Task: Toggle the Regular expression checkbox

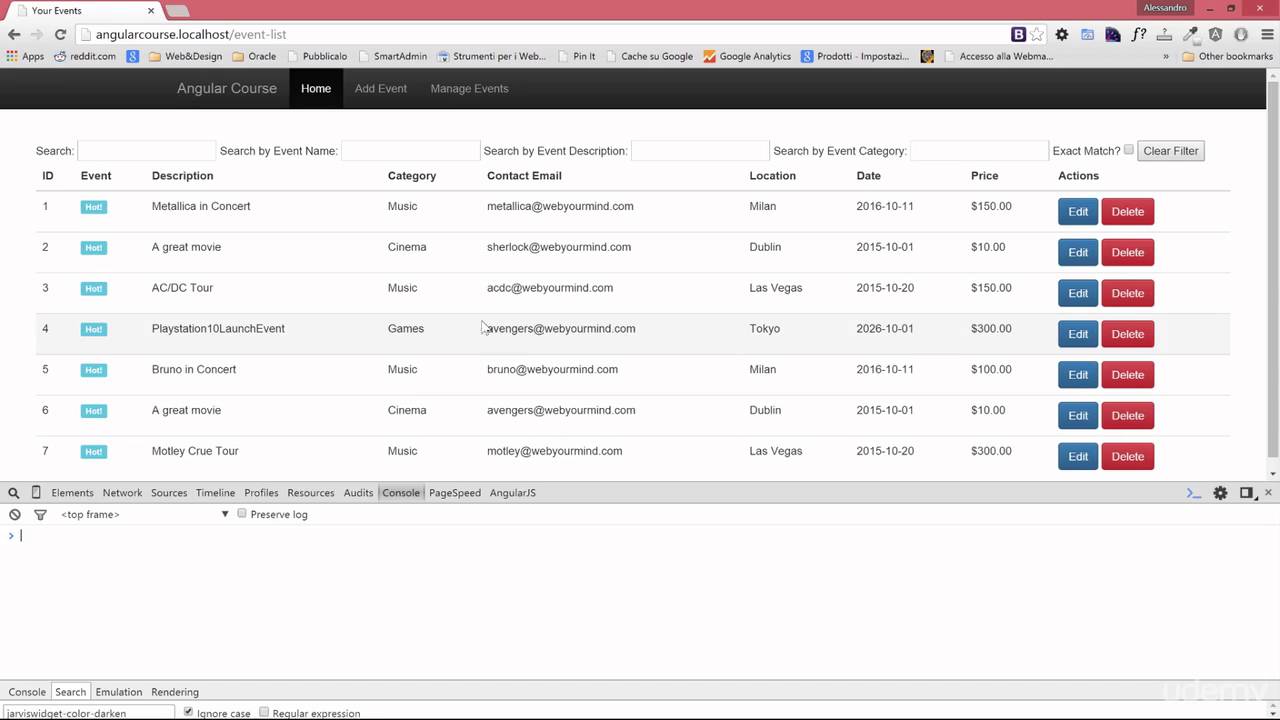Action: [x=264, y=712]
